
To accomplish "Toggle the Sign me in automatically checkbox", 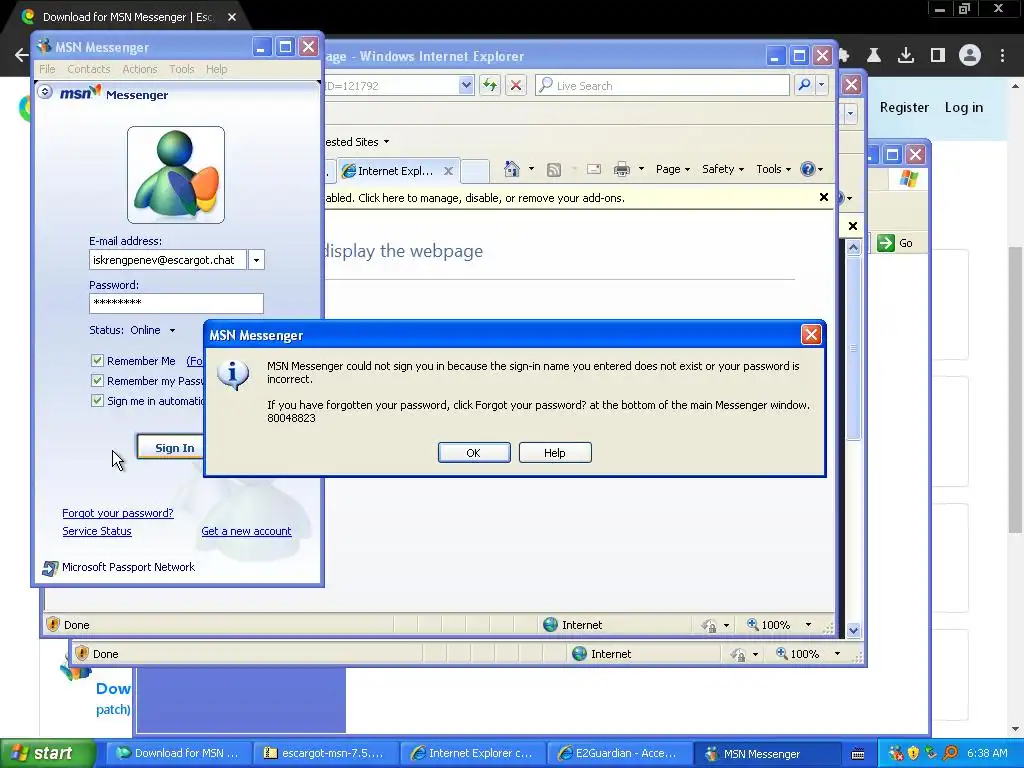I will (x=97, y=401).
